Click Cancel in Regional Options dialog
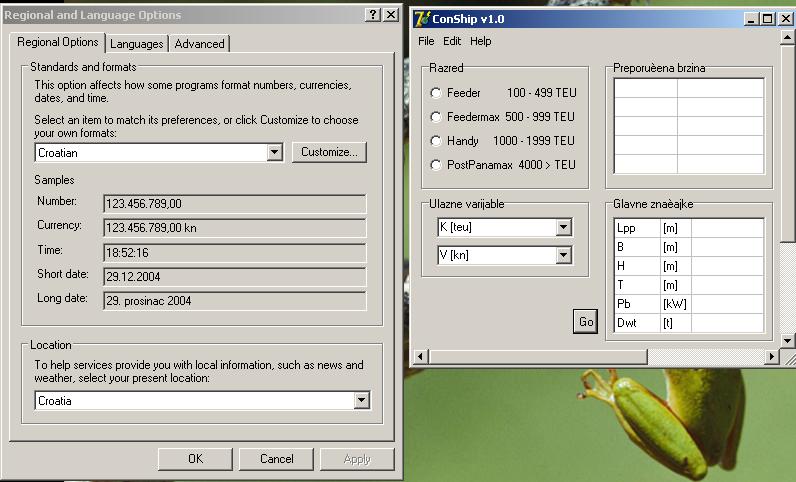 pyautogui.click(x=276, y=459)
